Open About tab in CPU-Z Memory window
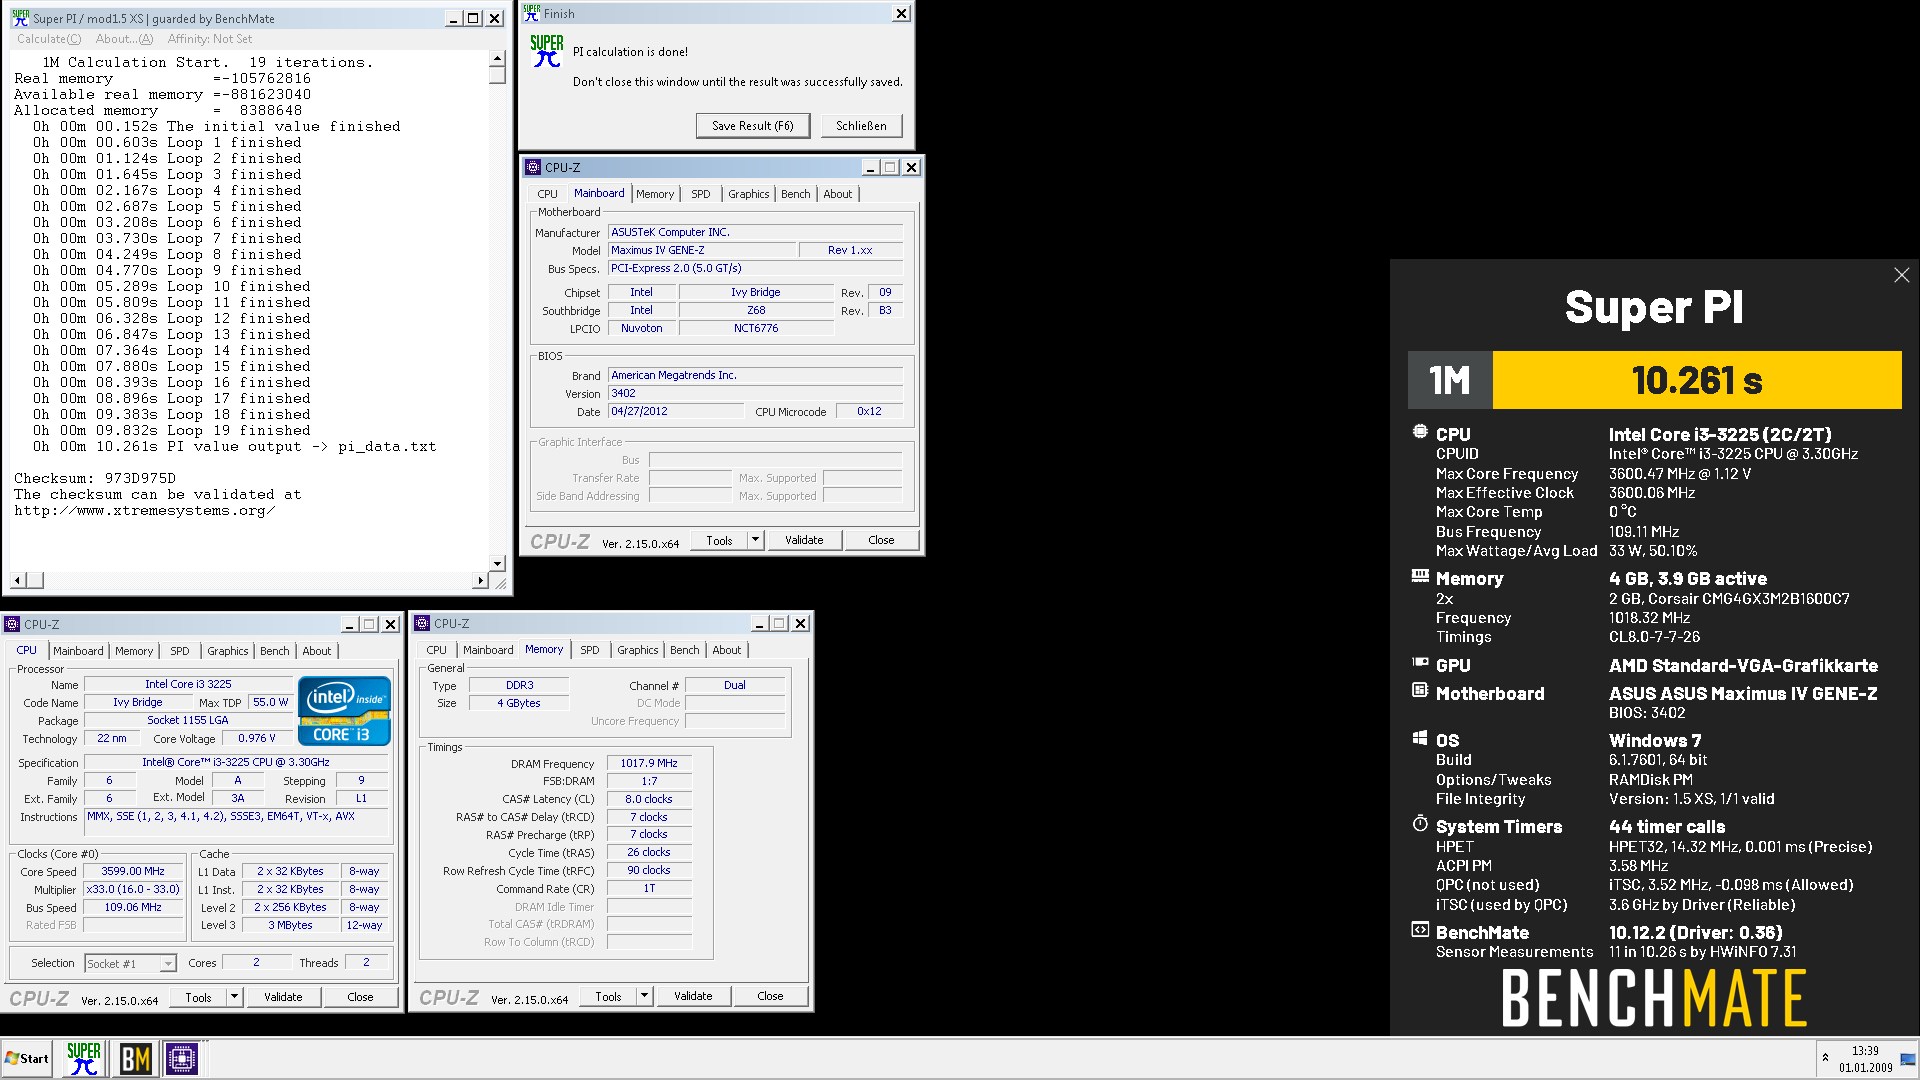1920x1080 pixels. 727,650
